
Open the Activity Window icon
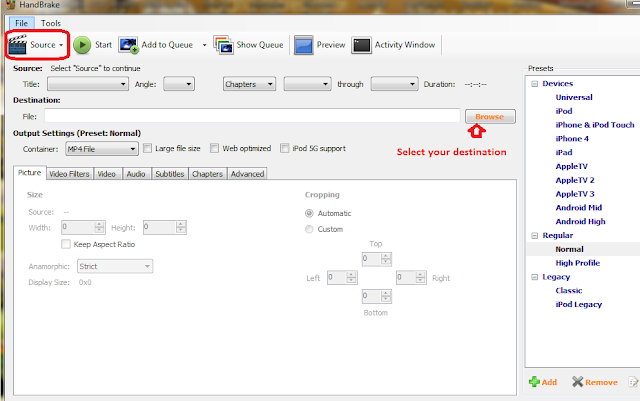pos(361,45)
